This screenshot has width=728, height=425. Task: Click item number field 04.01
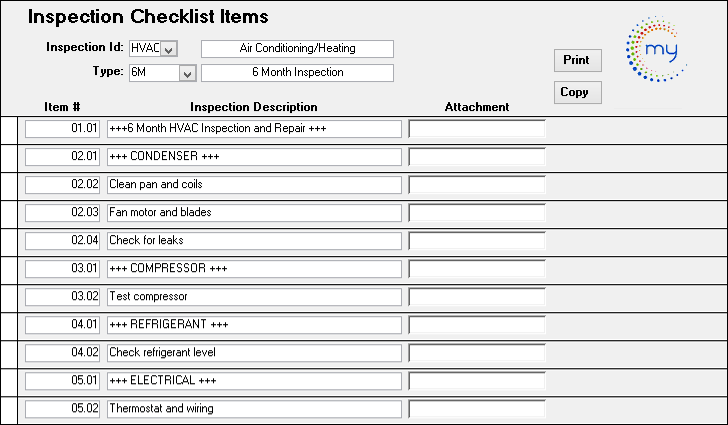(62, 325)
